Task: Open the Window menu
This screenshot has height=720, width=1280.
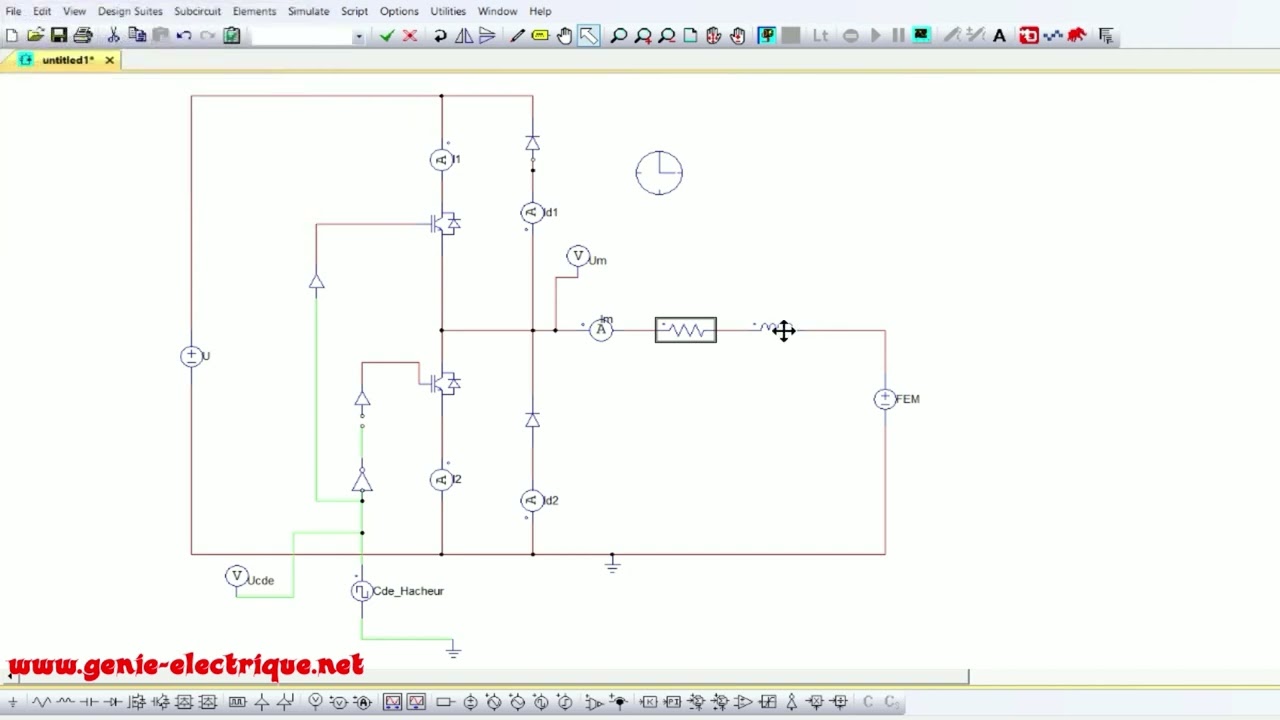Action: [497, 11]
